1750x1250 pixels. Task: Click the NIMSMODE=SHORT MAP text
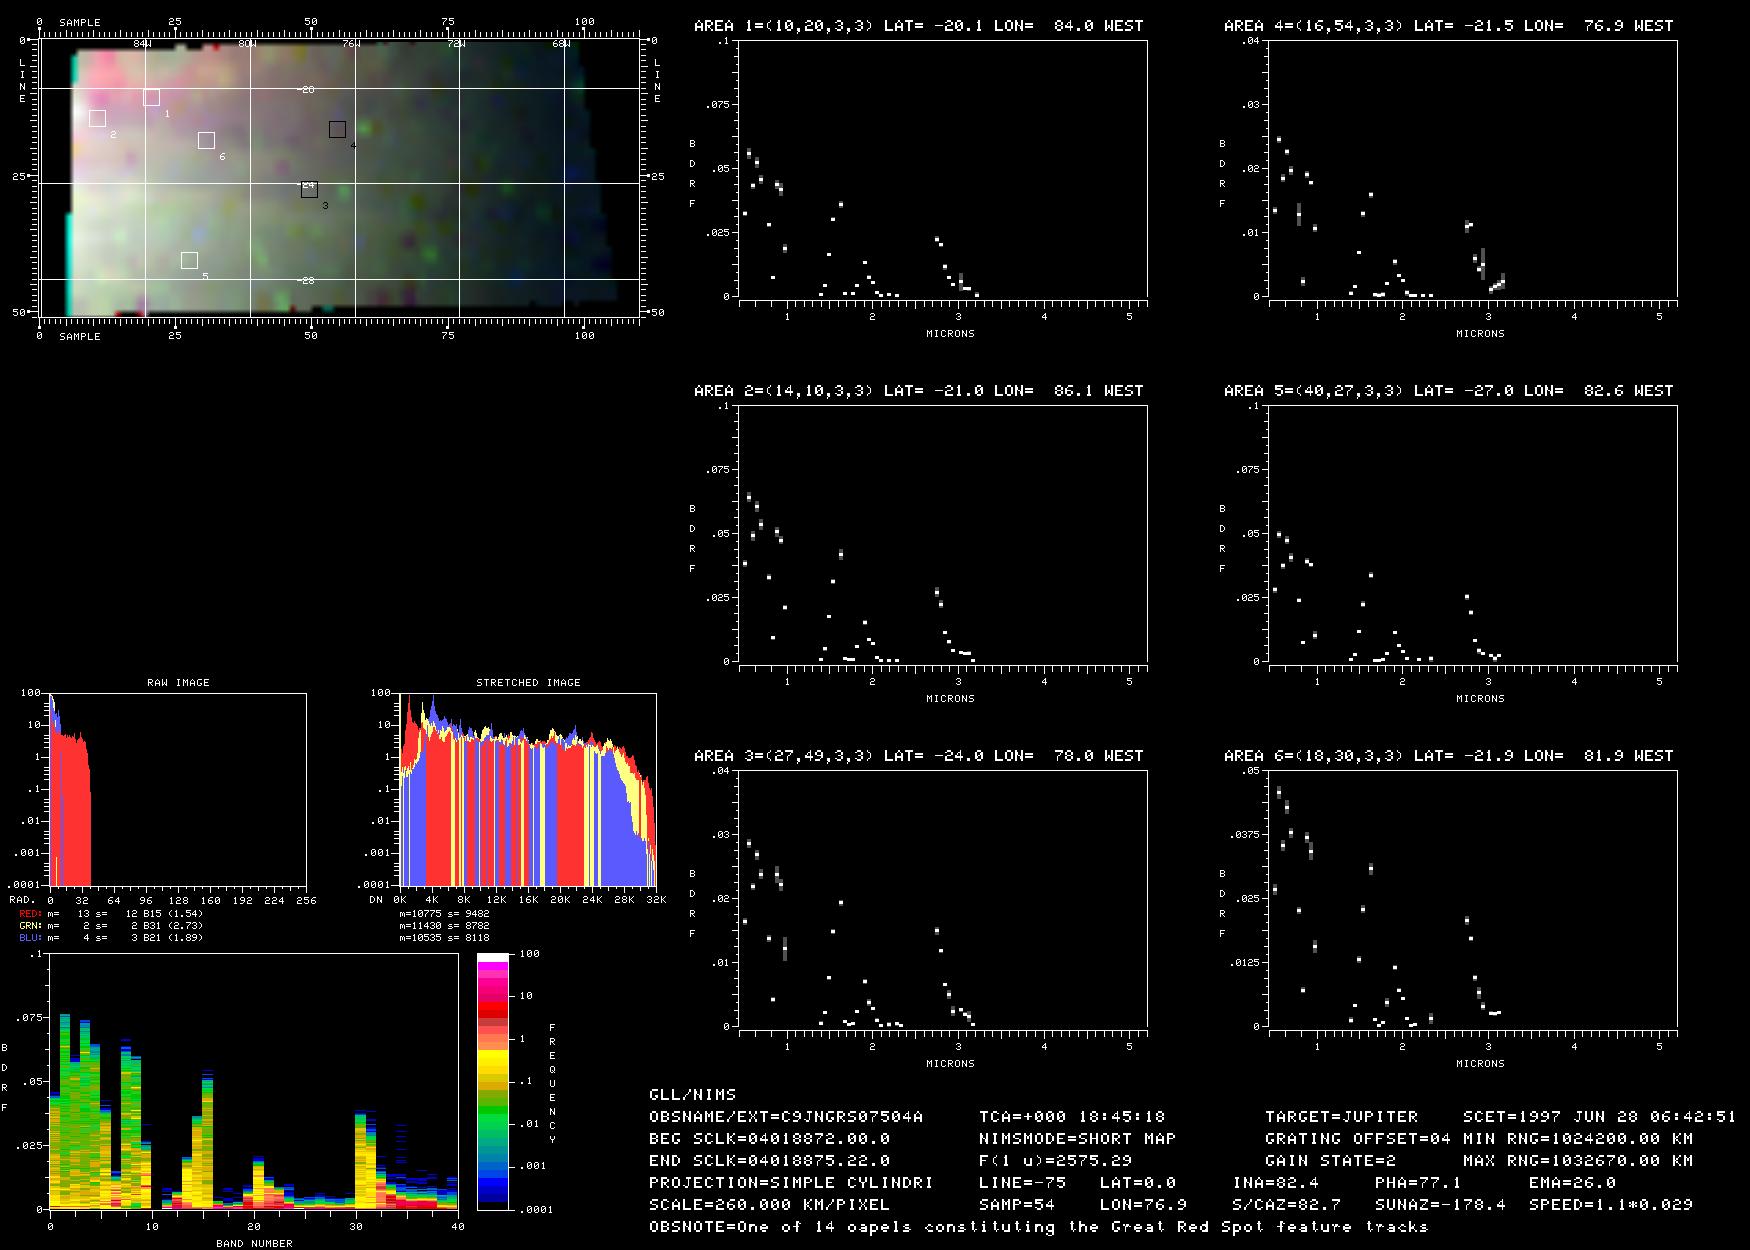tap(1077, 1138)
